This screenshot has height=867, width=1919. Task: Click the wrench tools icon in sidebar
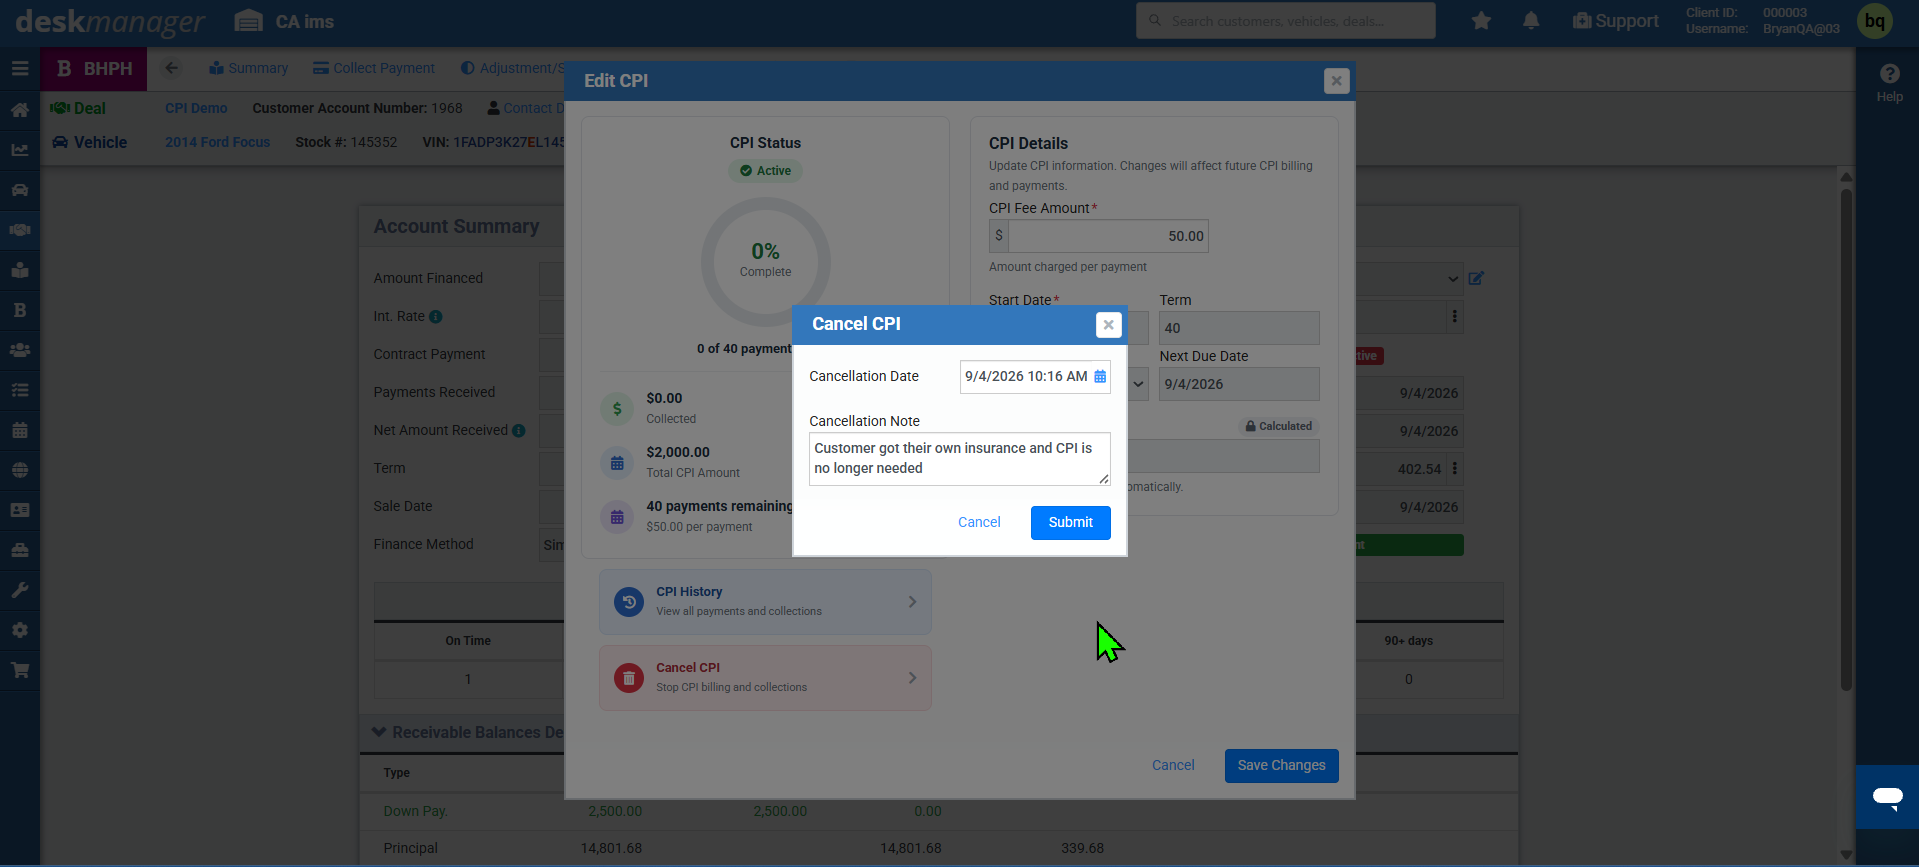click(20, 590)
